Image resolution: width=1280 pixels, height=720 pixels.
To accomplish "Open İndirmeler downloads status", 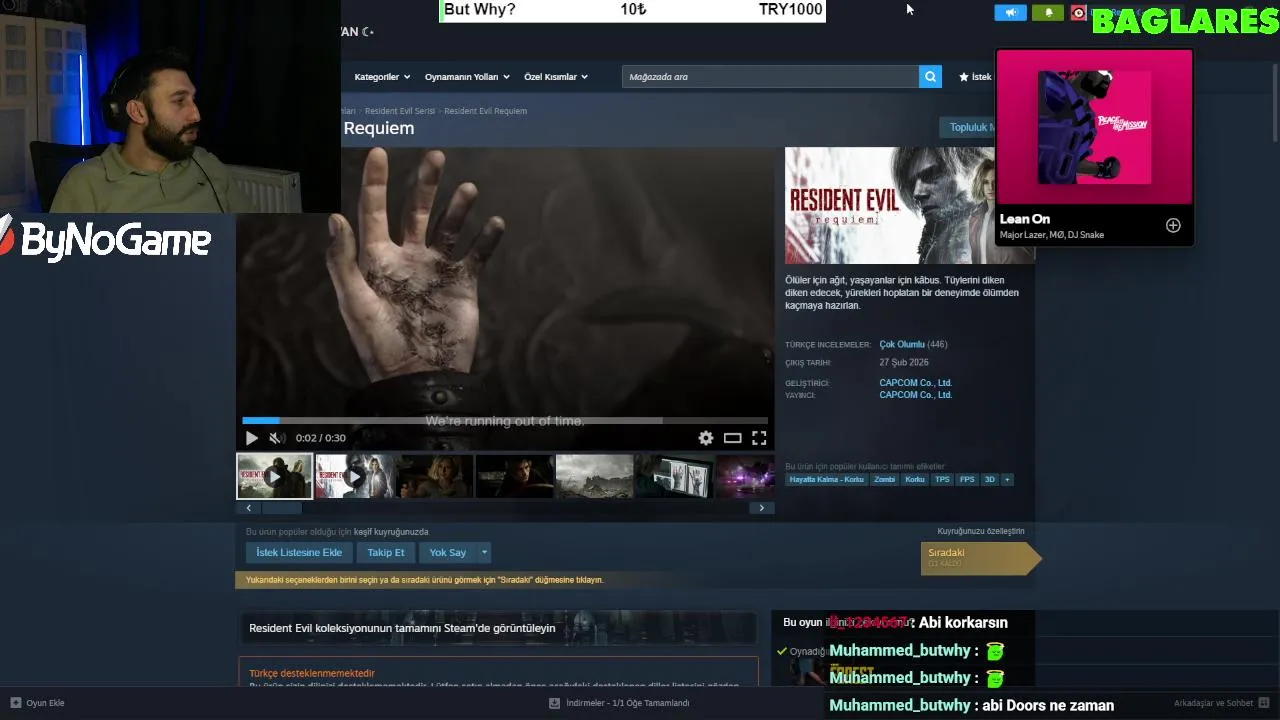I will tap(619, 703).
